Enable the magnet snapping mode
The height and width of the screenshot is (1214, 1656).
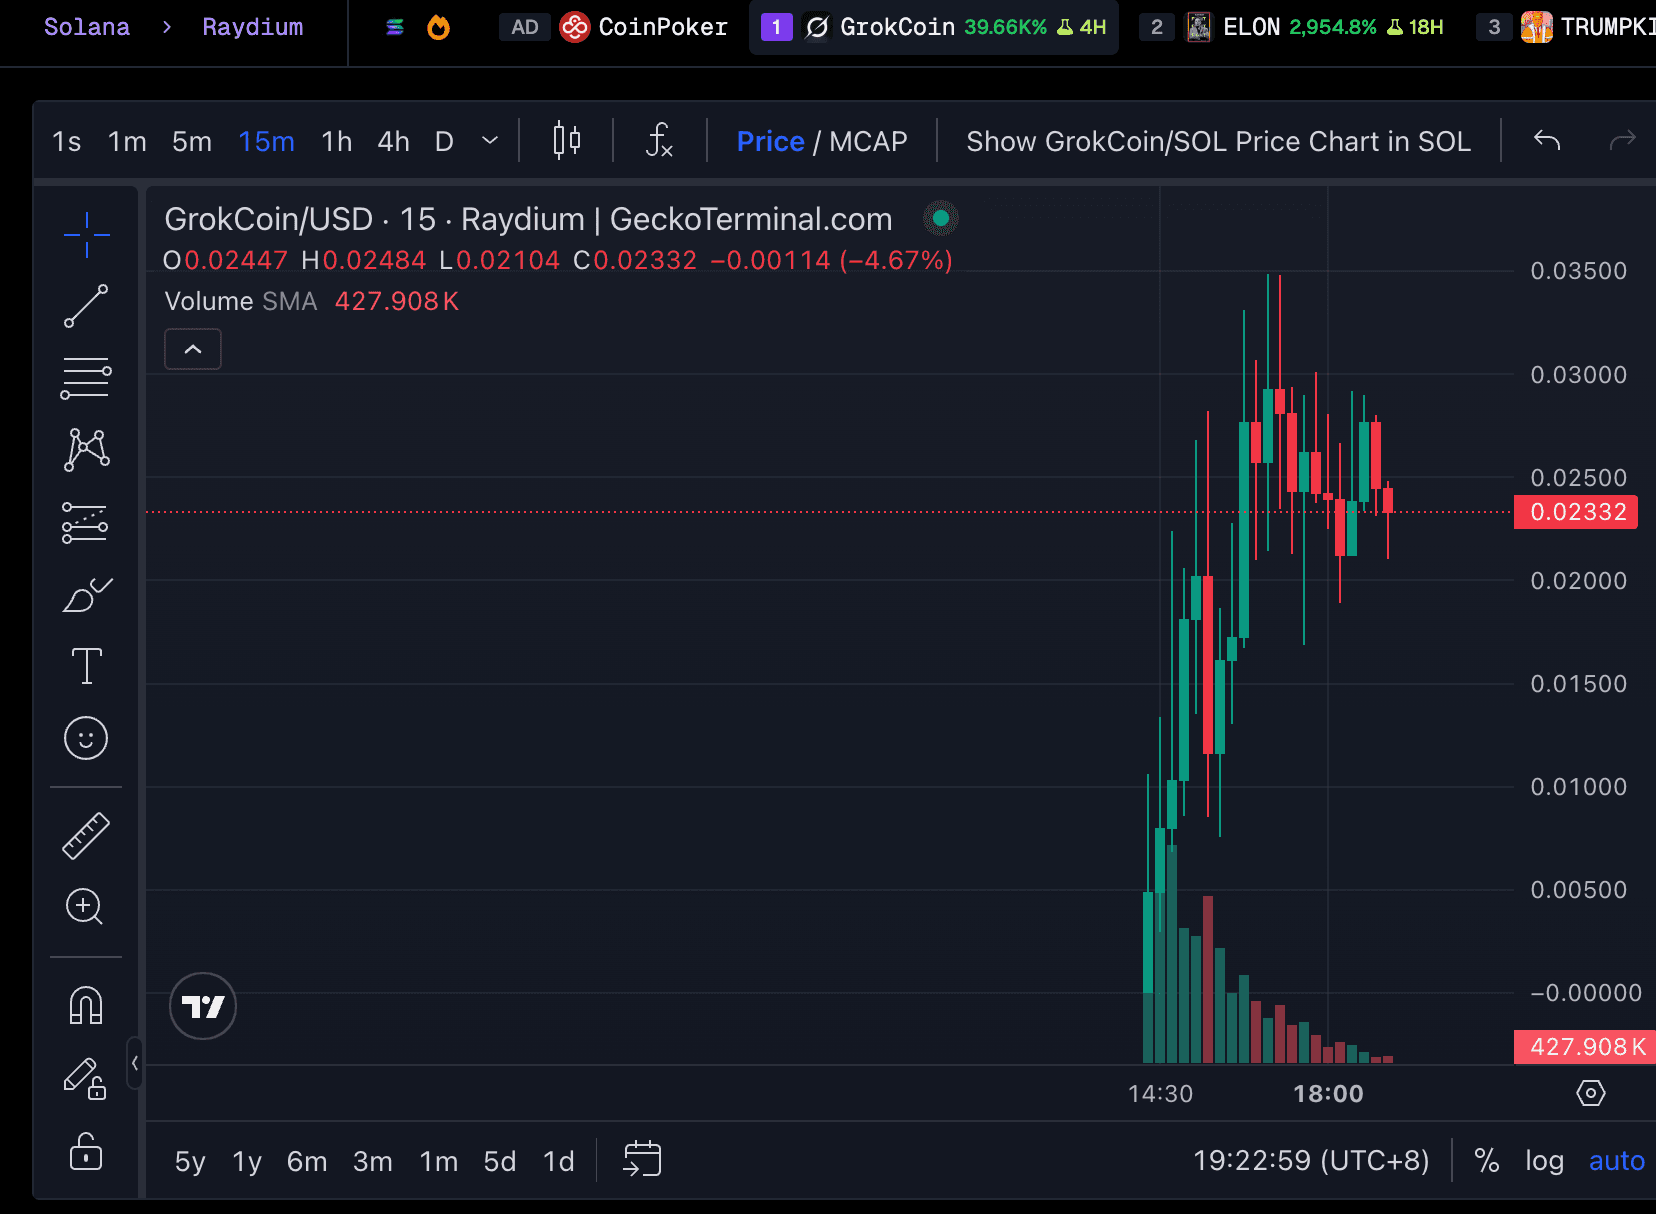click(x=86, y=1006)
